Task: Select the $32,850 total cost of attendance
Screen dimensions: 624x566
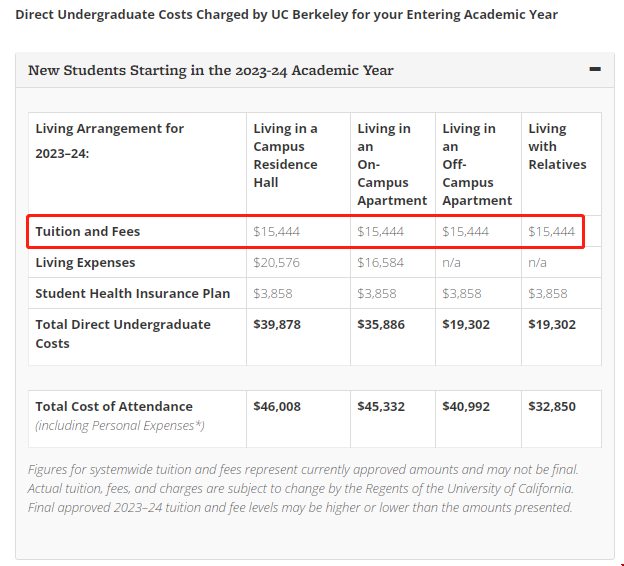Action: pos(552,406)
